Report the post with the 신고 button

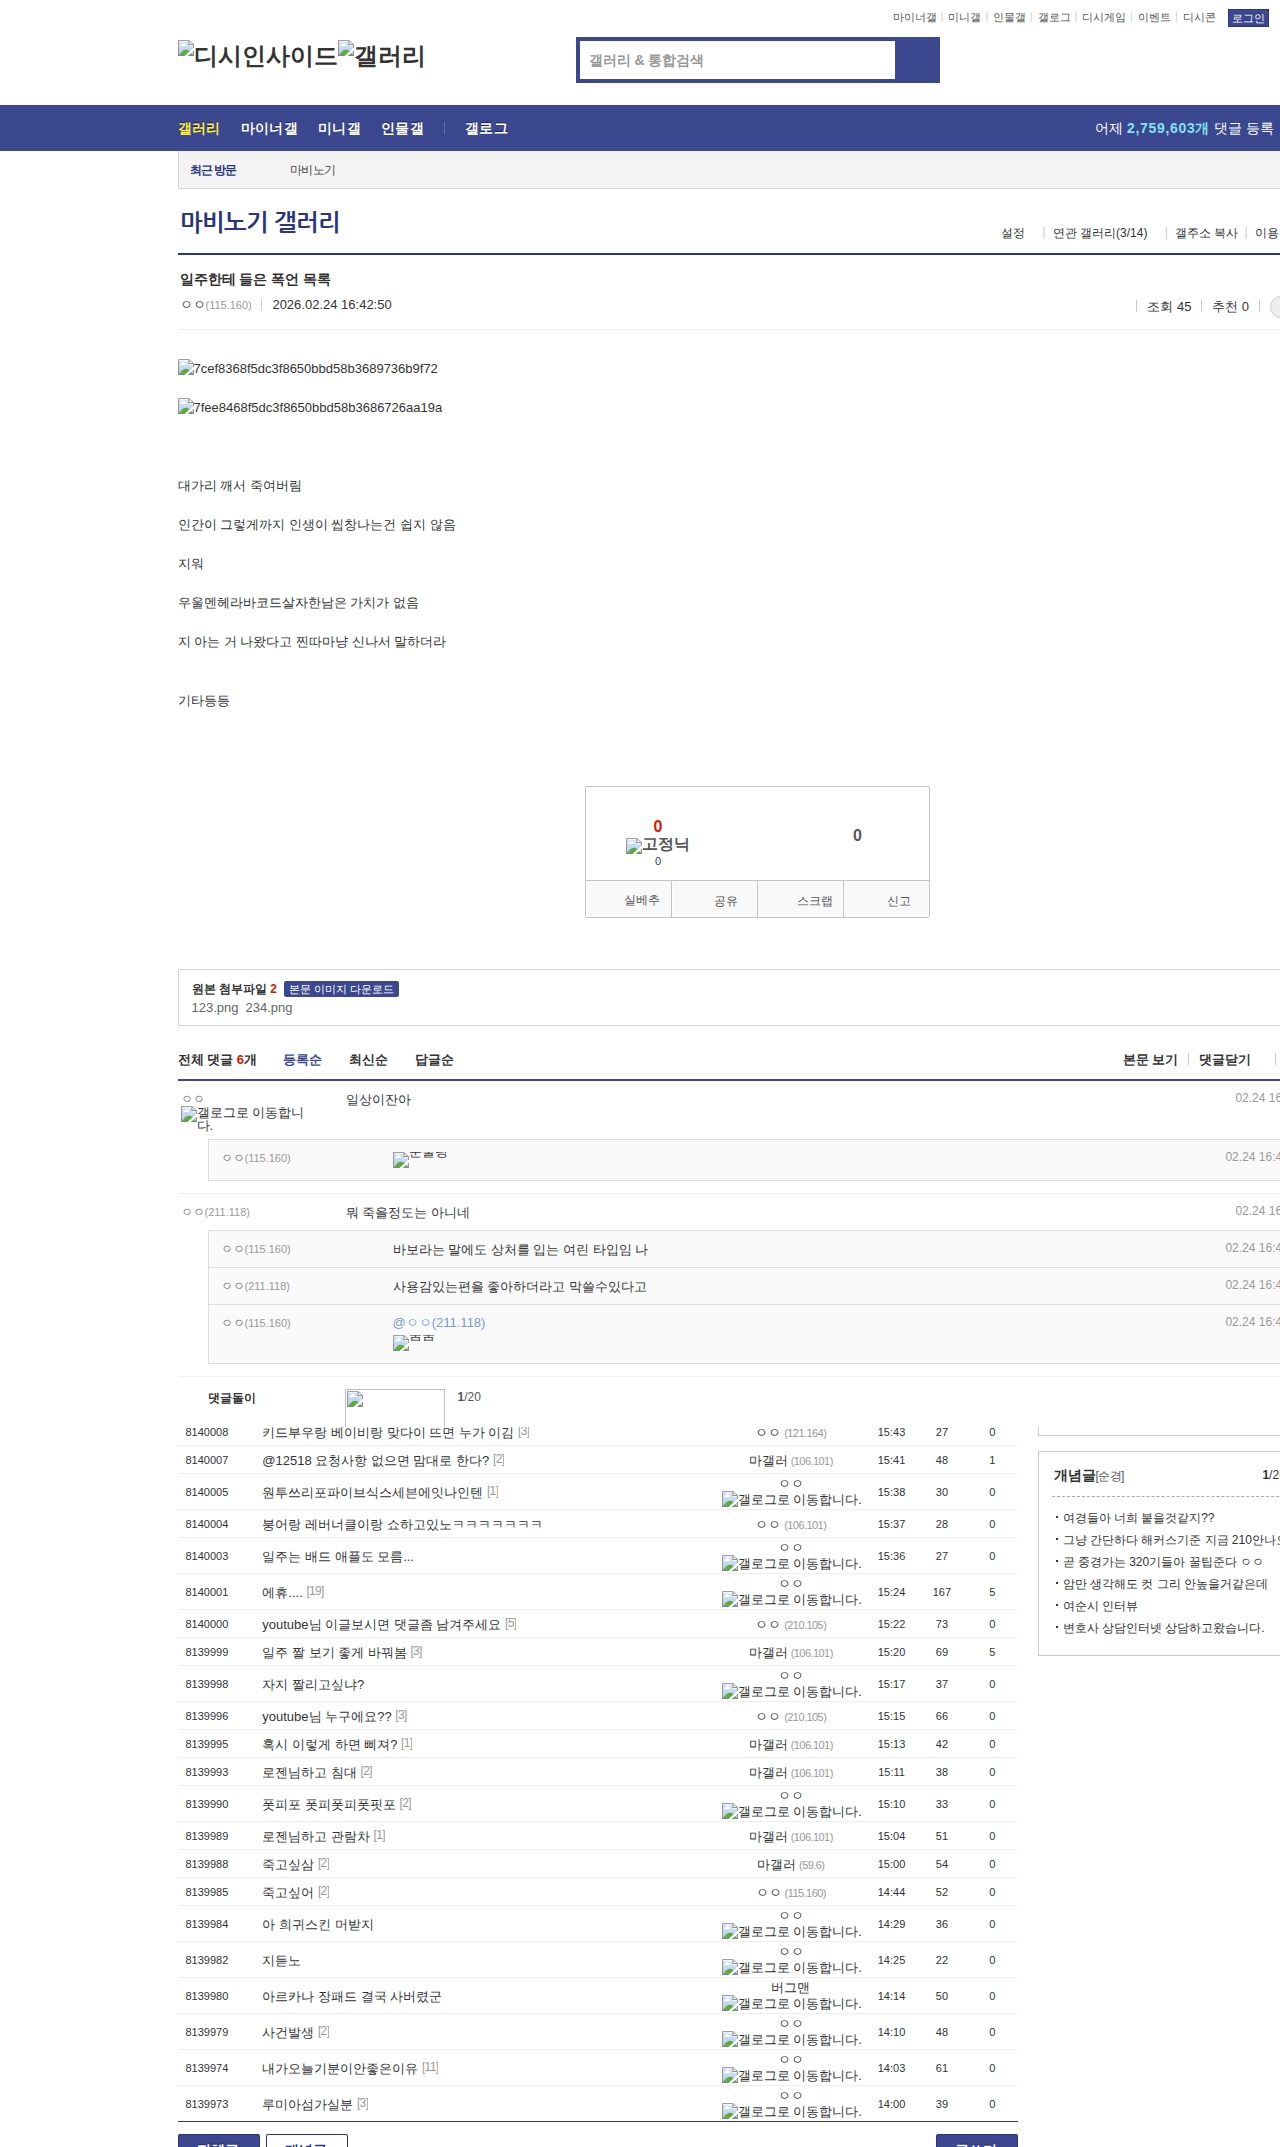(887, 900)
